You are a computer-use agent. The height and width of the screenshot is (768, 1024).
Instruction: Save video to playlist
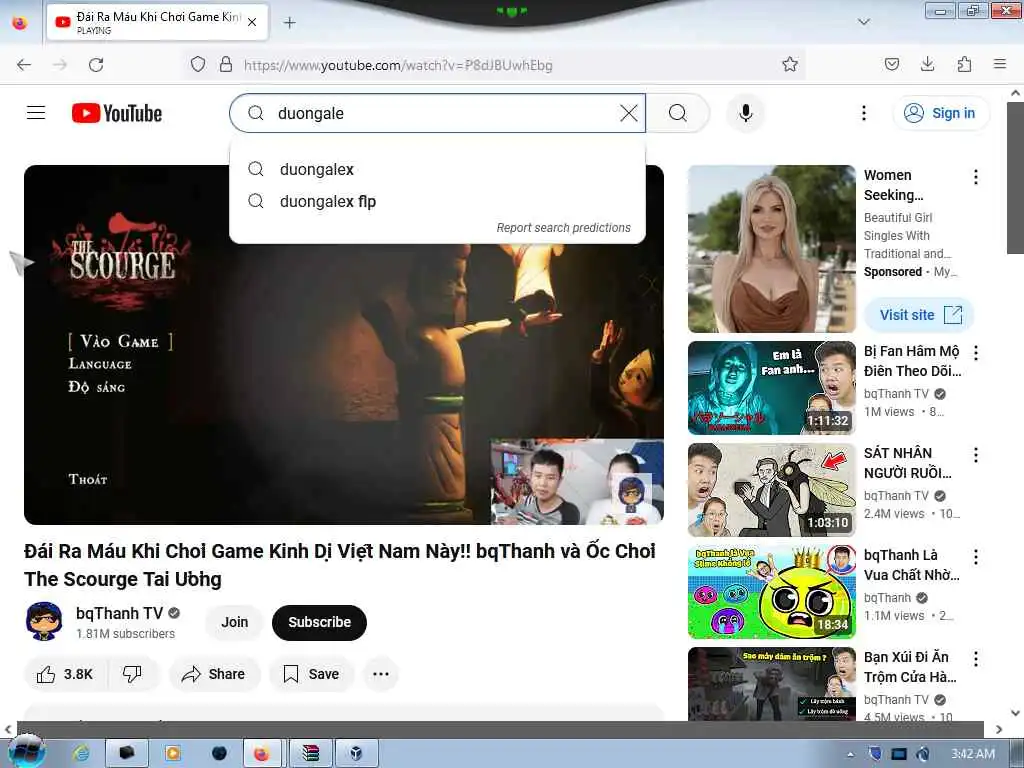(311, 674)
